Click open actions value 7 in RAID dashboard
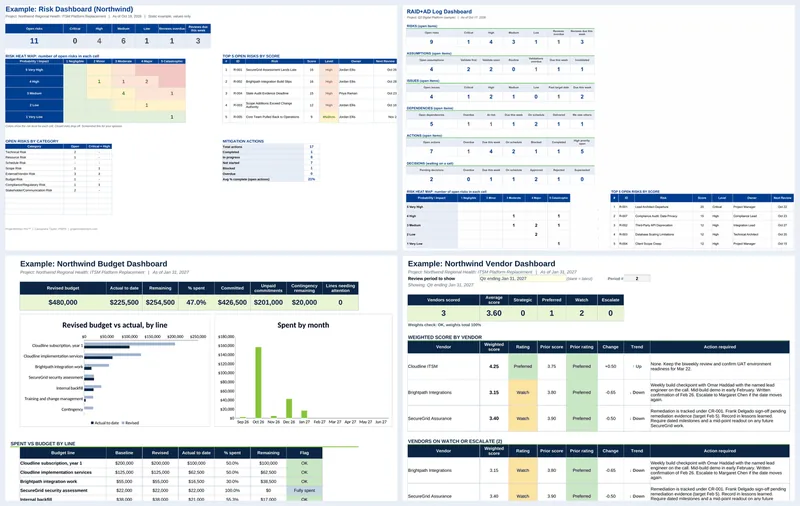800x506 pixels. pyautogui.click(x=431, y=151)
